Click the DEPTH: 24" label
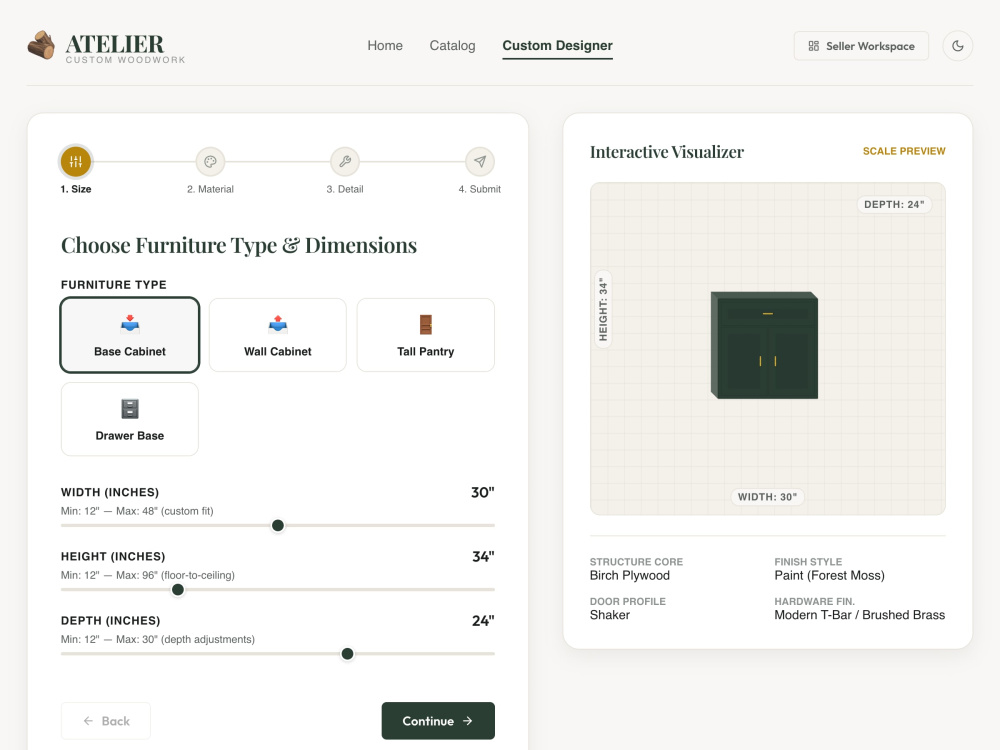 pos(893,204)
